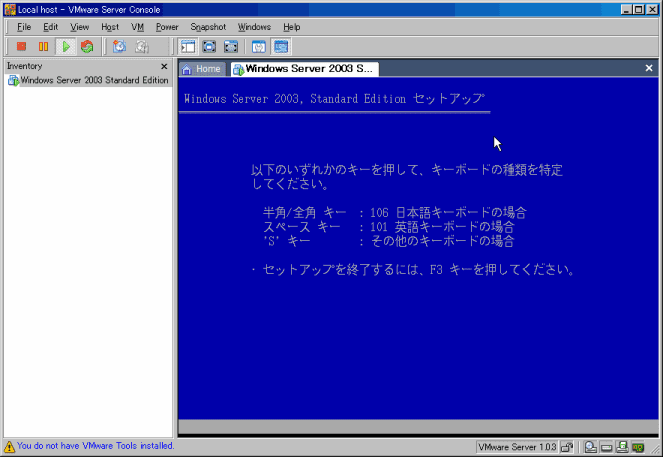Select the Windows Server 2003 S... tab

pos(304,69)
